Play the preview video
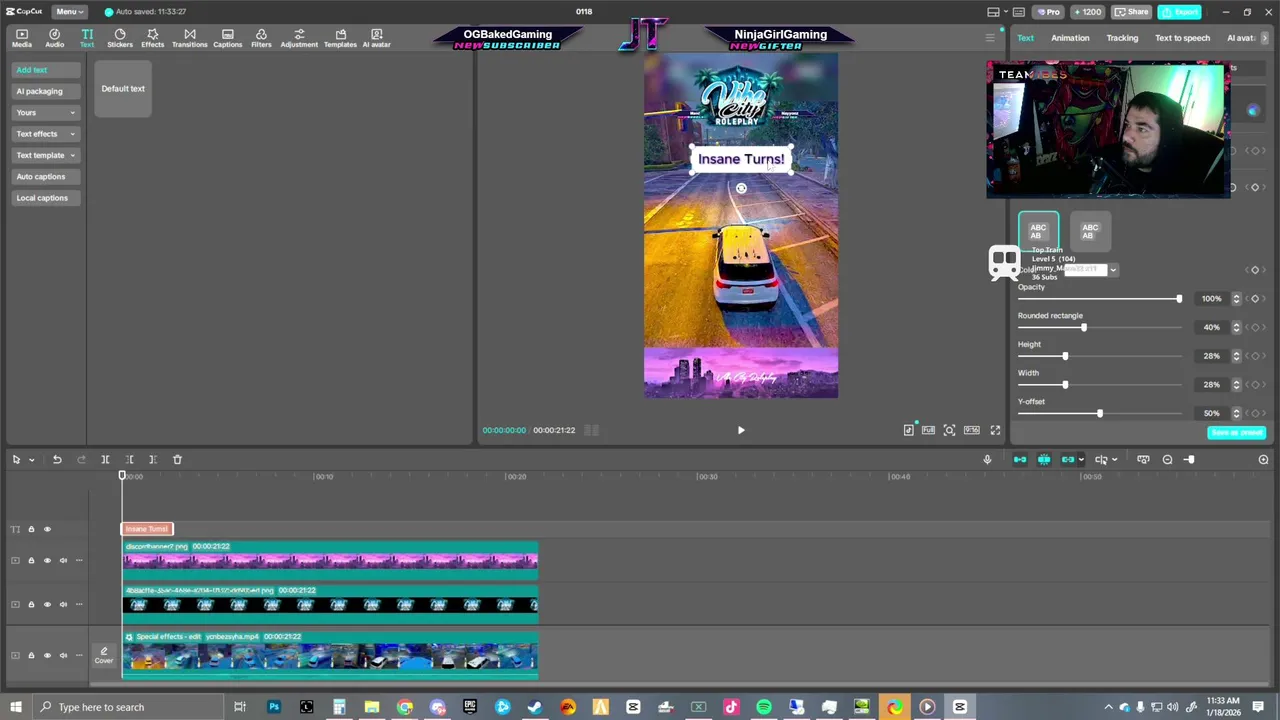 tap(741, 430)
